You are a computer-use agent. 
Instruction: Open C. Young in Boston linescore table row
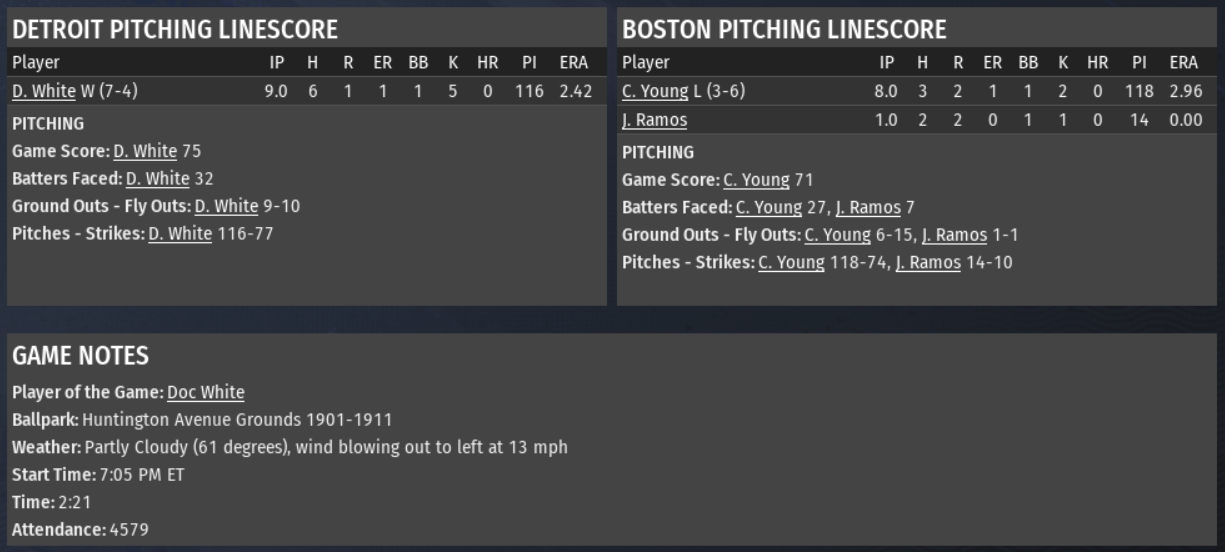coord(655,91)
